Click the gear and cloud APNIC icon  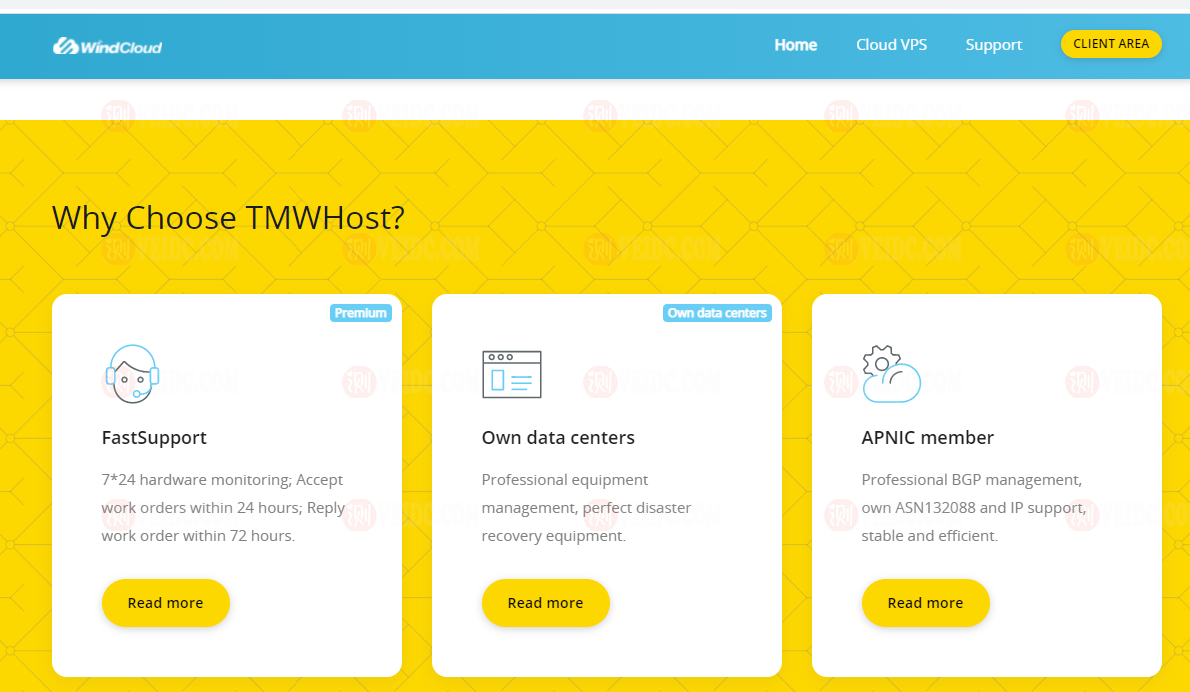890,374
